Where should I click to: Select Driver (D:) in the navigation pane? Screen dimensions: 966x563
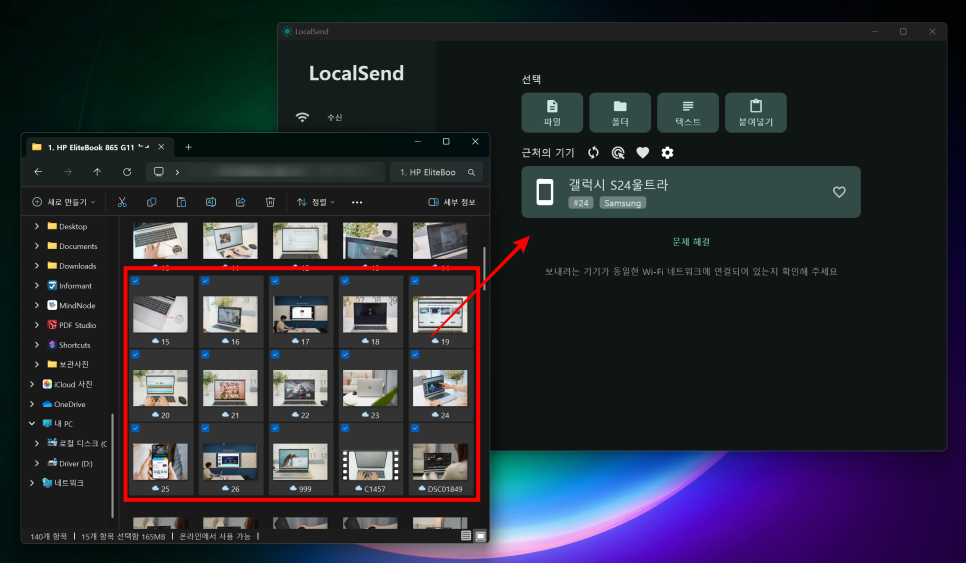click(70, 463)
